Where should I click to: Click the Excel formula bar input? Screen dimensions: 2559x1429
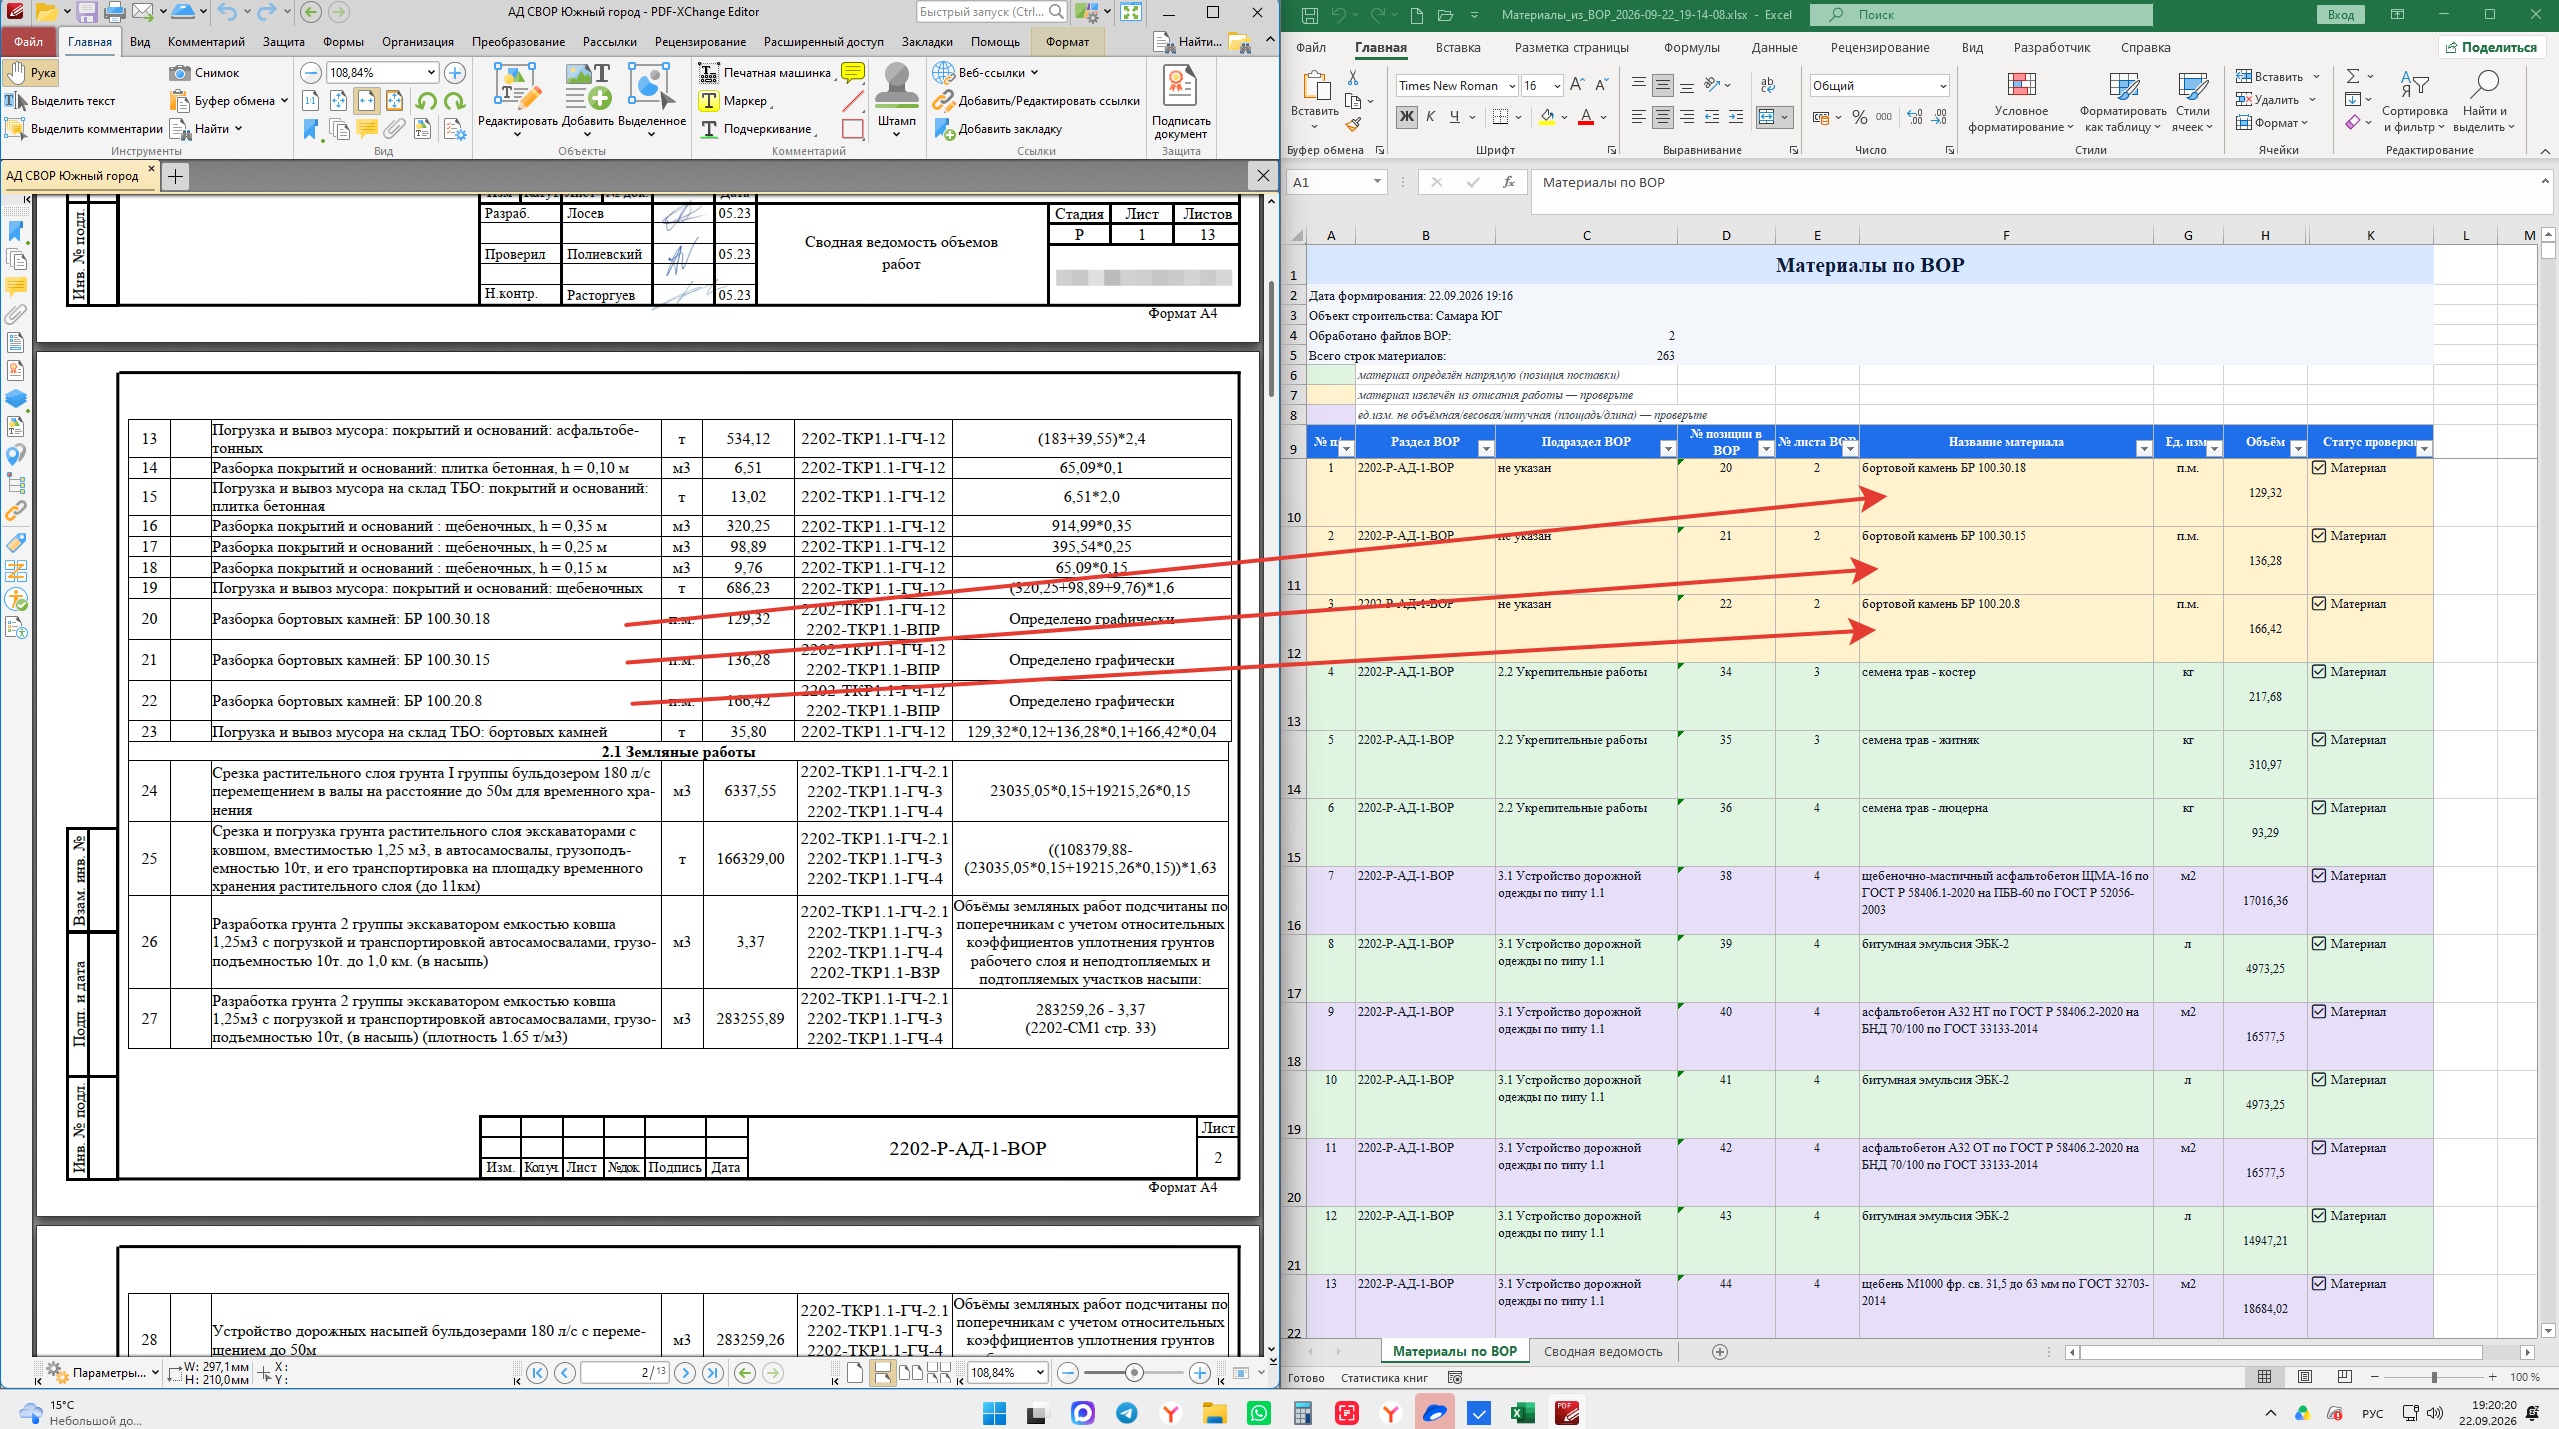click(2035, 183)
